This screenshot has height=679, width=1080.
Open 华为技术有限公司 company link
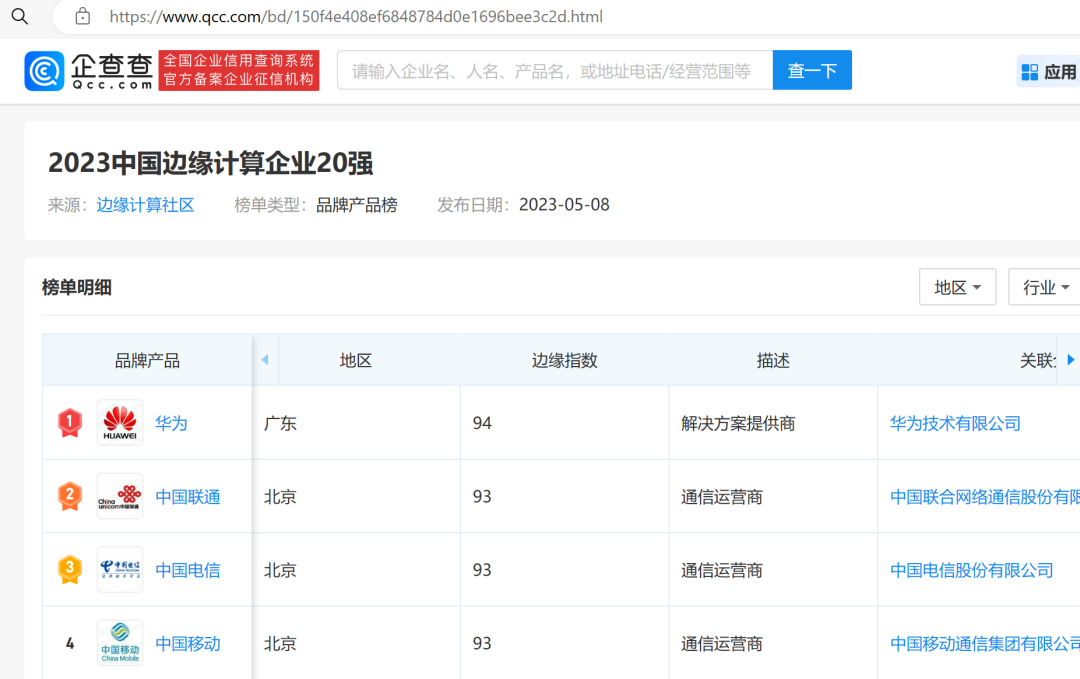point(955,424)
